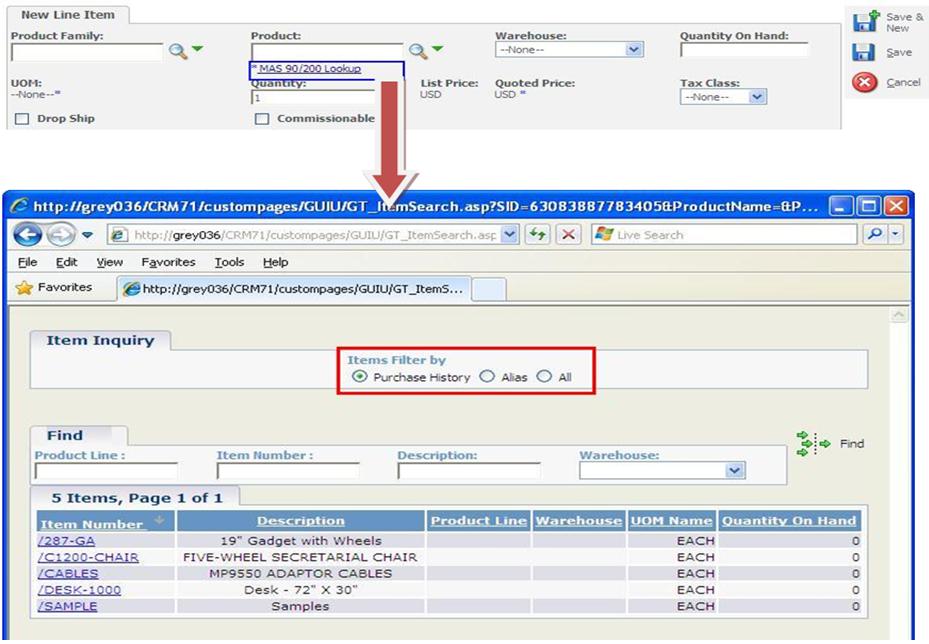Click the Product search magnifier icon
The image size is (929, 644).
(418, 51)
